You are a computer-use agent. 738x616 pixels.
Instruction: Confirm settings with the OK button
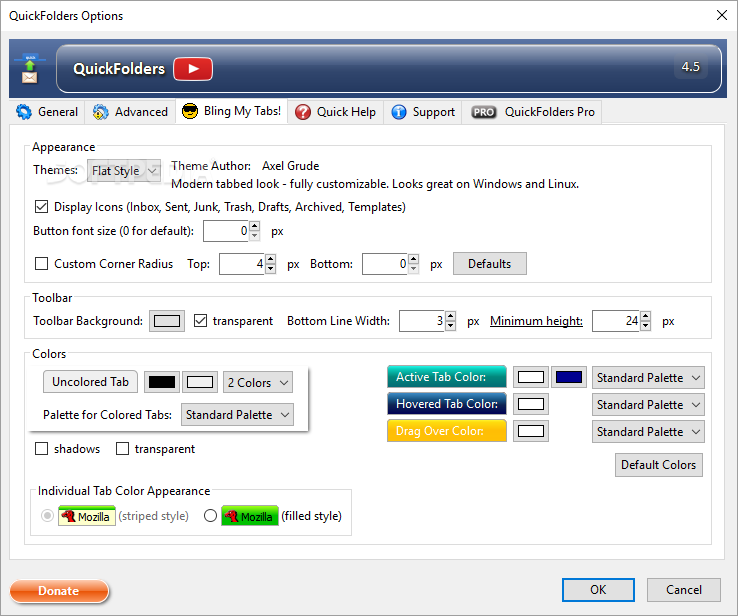pos(598,590)
